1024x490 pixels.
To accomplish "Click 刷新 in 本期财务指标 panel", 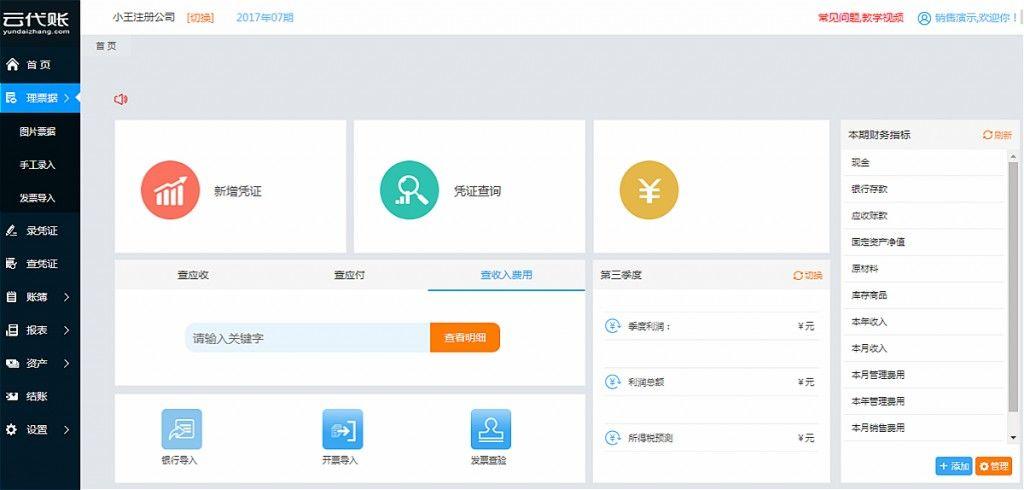I will [x=997, y=135].
